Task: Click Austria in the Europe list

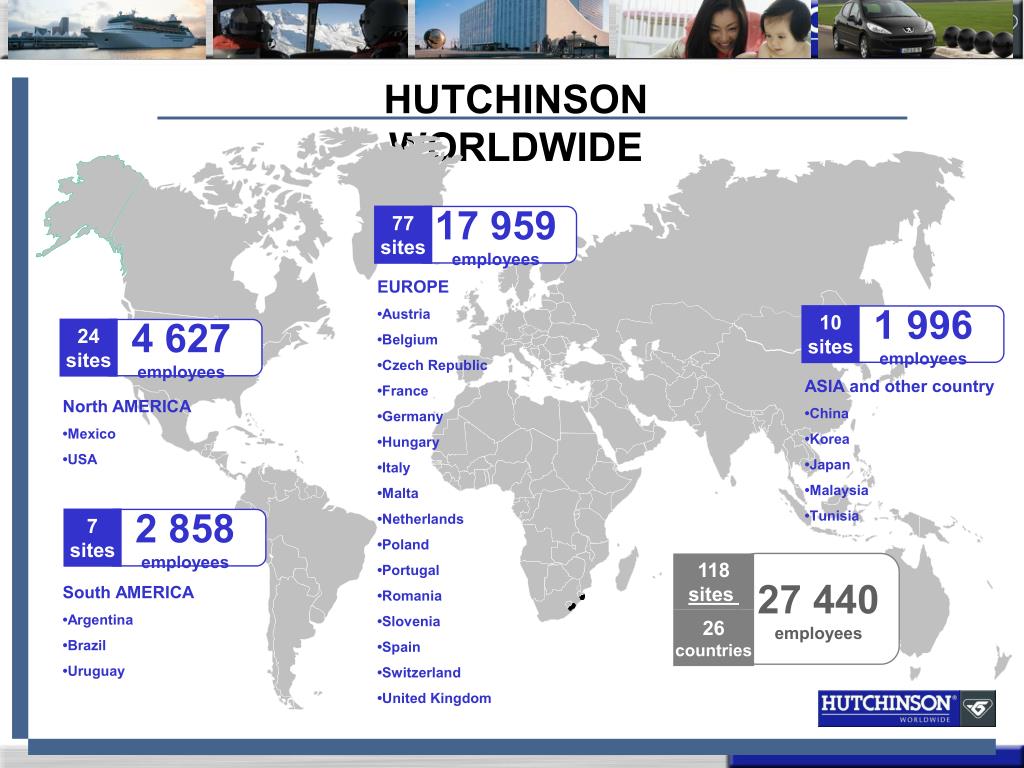Action: point(404,314)
